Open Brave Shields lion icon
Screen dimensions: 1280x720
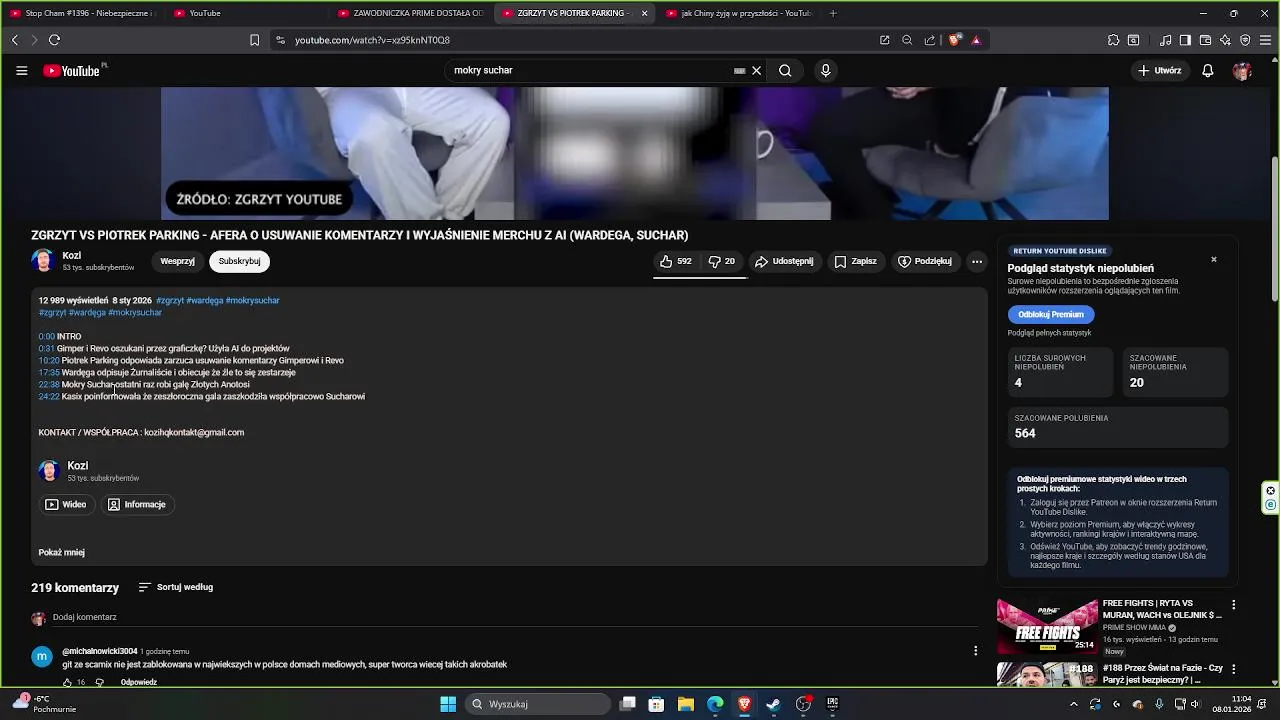coord(955,40)
